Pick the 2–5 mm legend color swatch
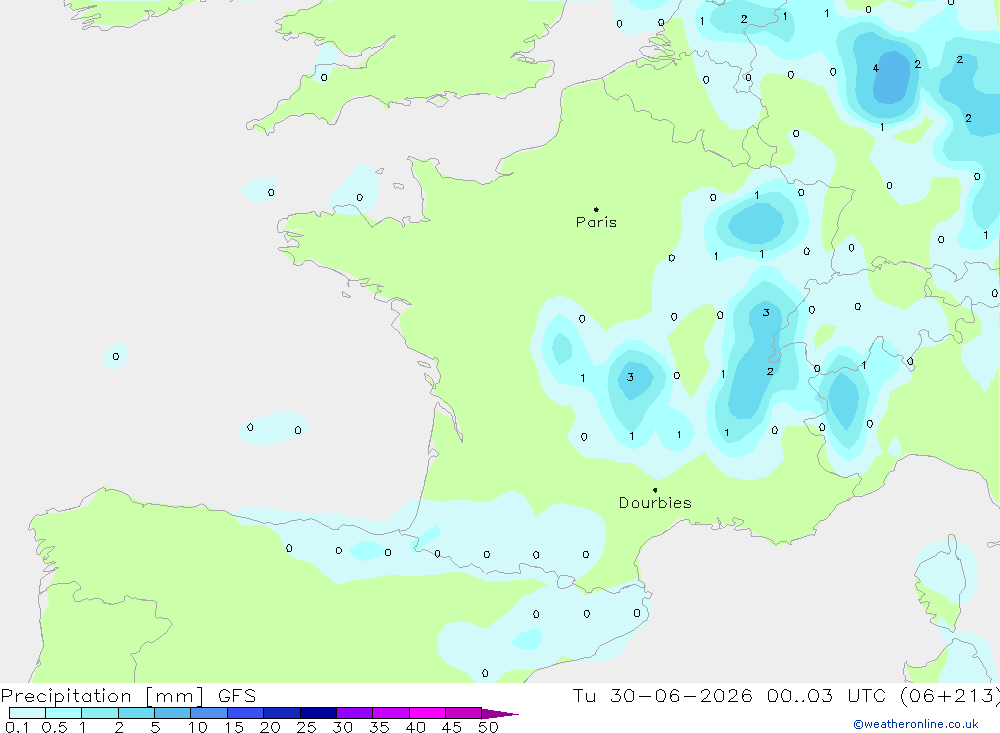The width and height of the screenshot is (1000, 733). click(x=136, y=713)
